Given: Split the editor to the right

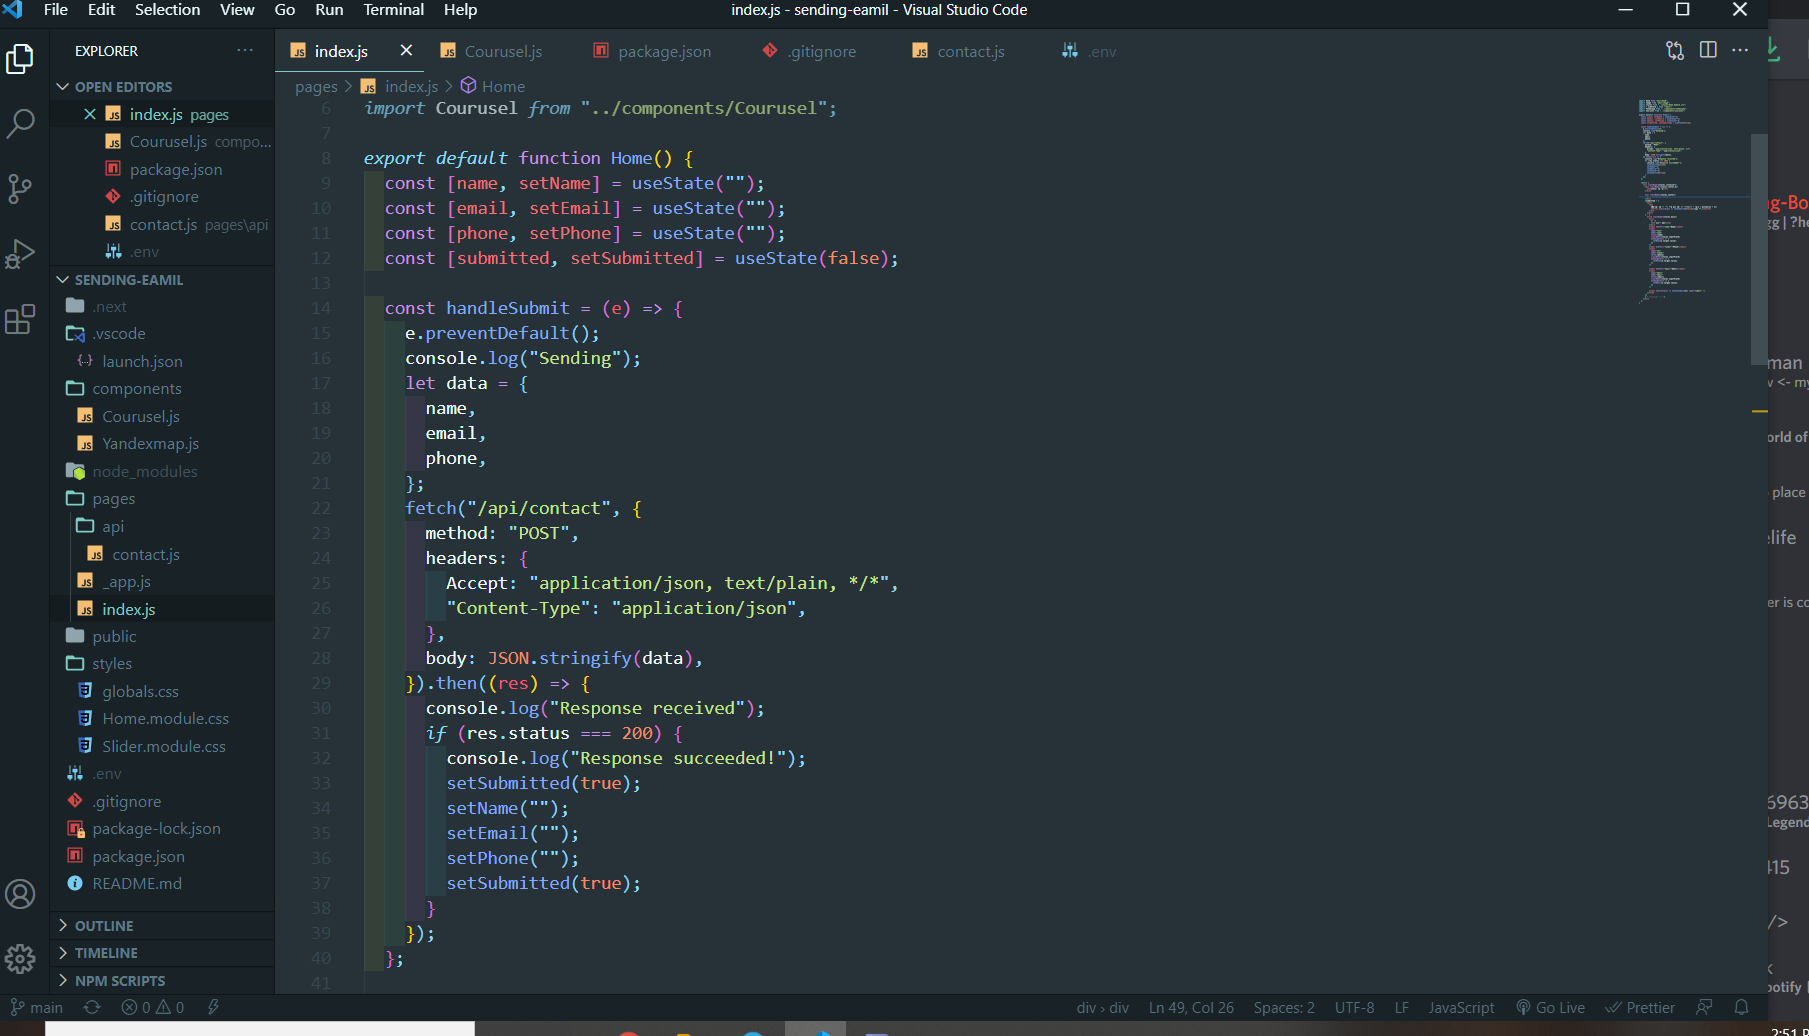Looking at the screenshot, I should (1708, 51).
